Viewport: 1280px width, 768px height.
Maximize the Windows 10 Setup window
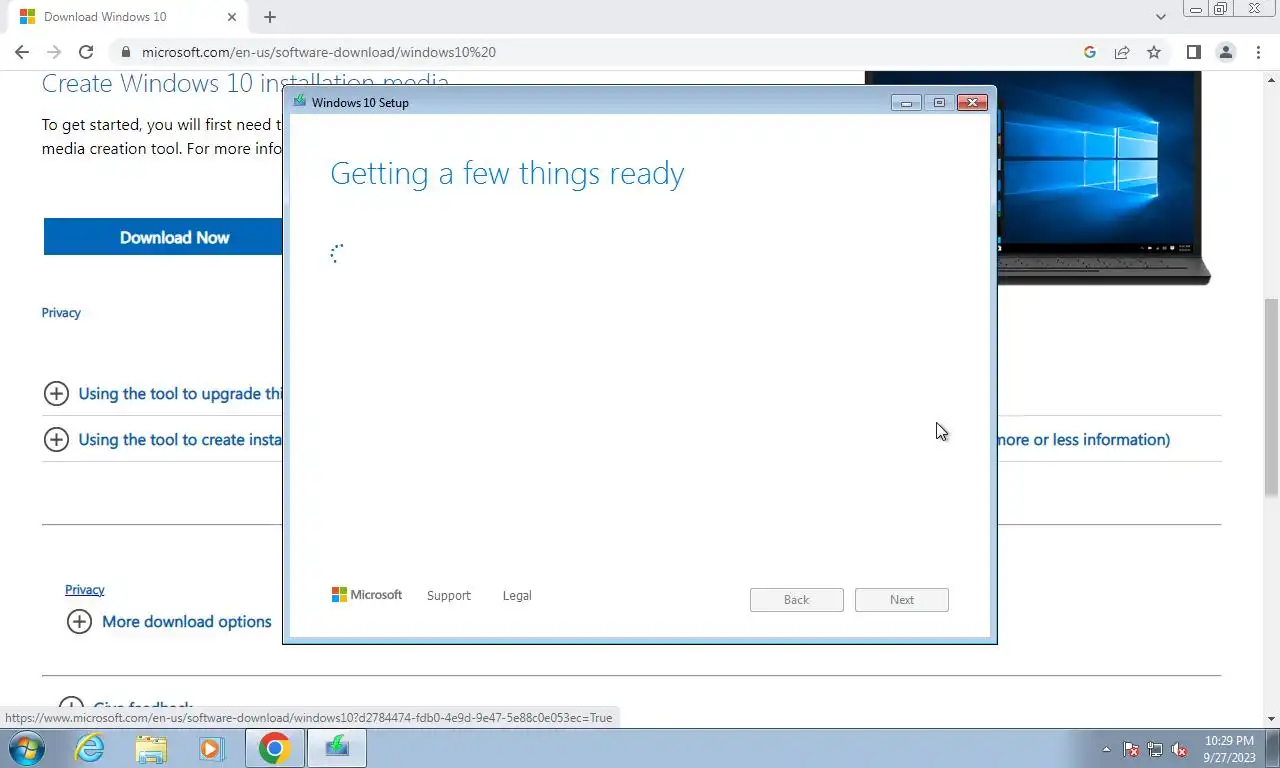(x=939, y=102)
